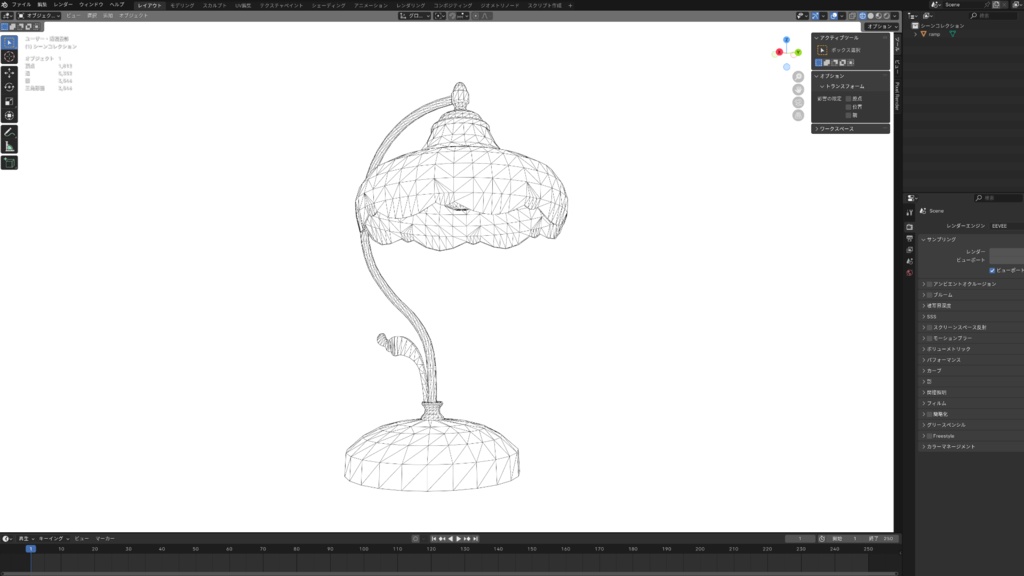Switch to the シェーディング workspace tab

[x=327, y=5]
